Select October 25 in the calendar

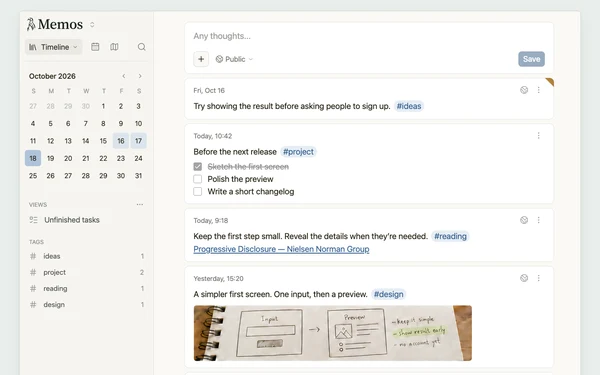[33, 176]
